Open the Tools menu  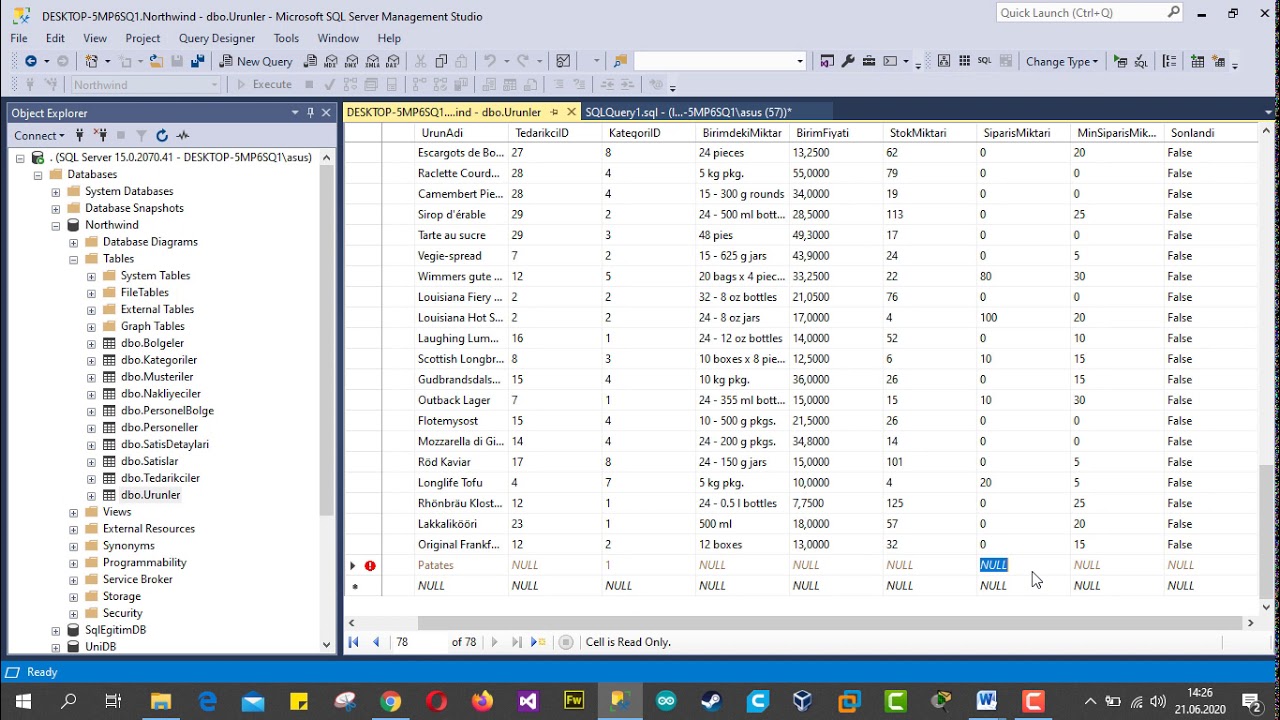pyautogui.click(x=286, y=38)
